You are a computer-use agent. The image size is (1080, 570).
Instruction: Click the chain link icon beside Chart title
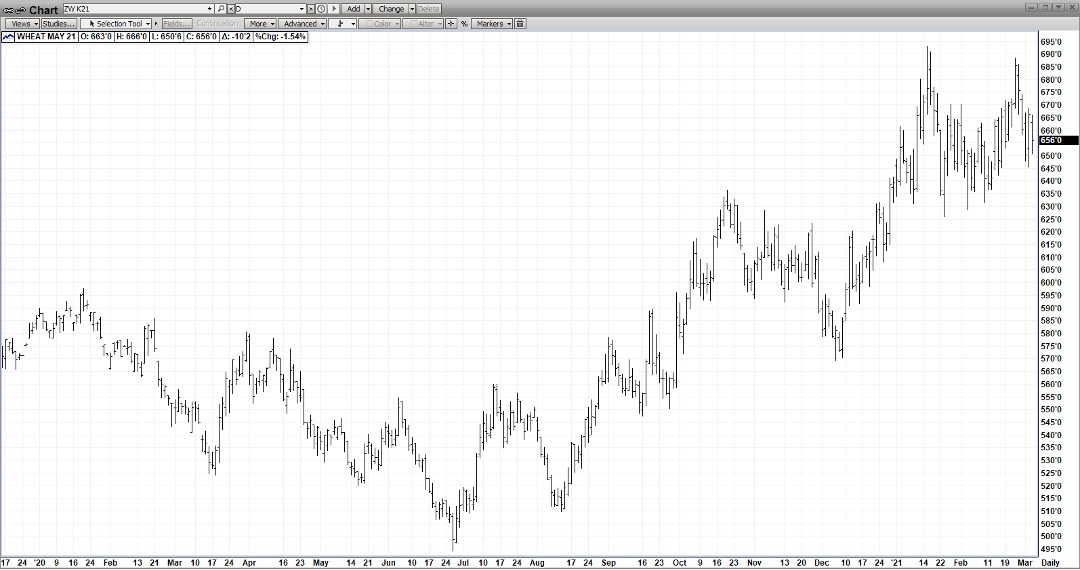point(15,9)
